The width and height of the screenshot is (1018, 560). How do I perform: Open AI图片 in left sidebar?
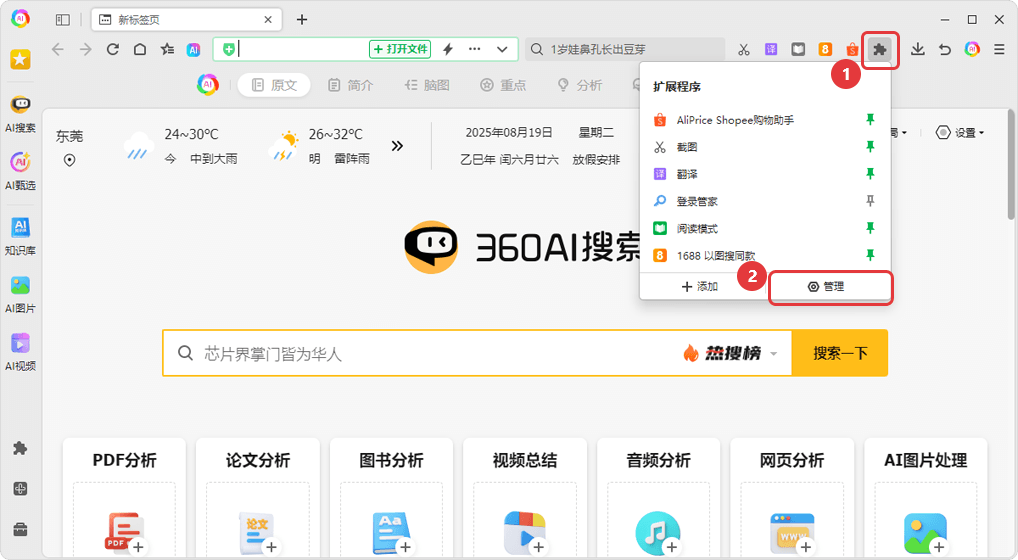click(x=20, y=294)
